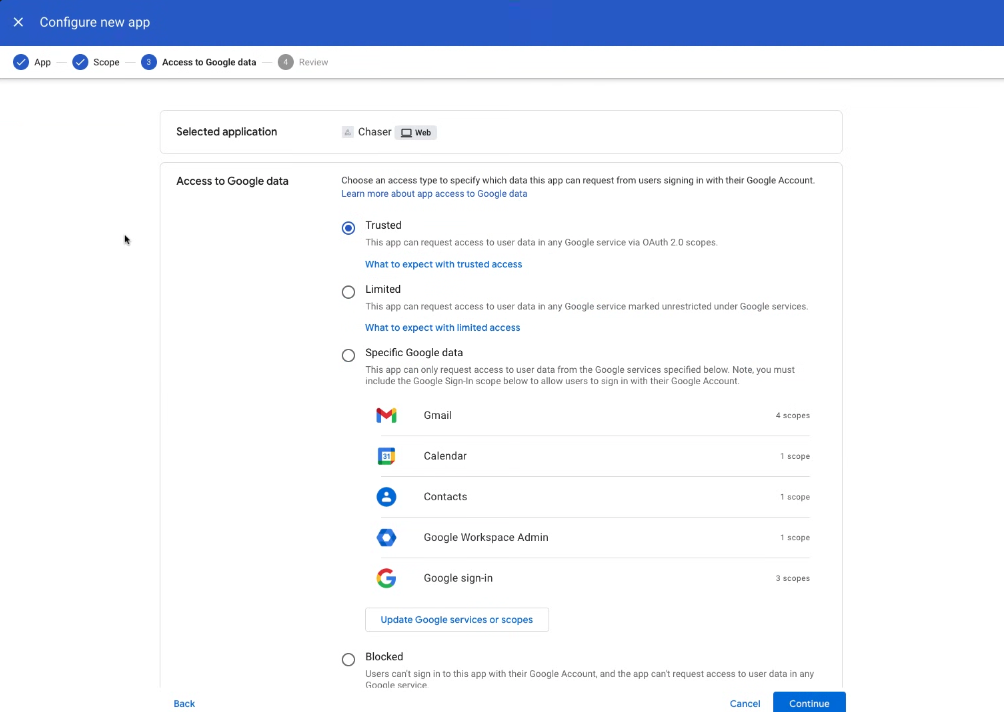1004x712 pixels.
Task: Go Back to the previous step
Action: pyautogui.click(x=184, y=703)
